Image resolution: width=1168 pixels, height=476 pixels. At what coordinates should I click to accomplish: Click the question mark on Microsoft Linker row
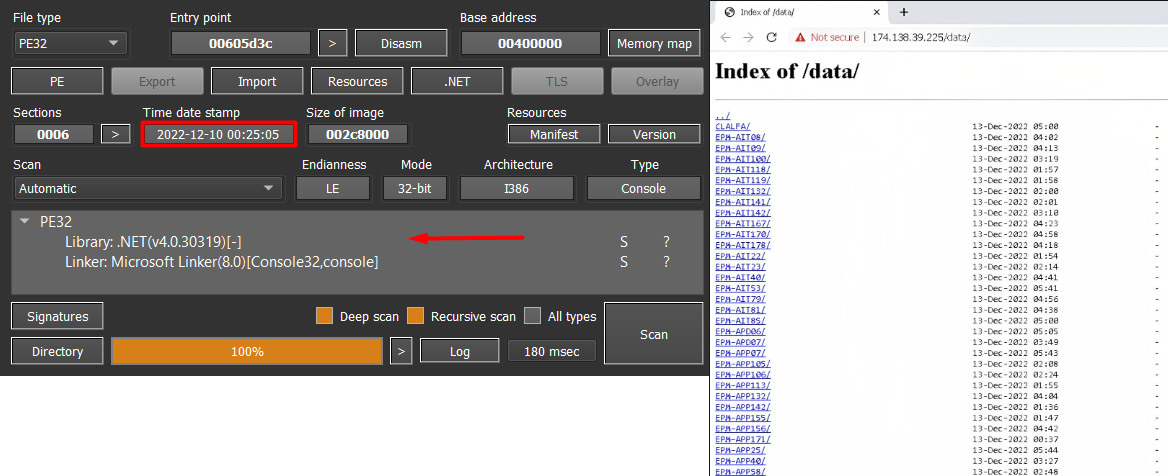pos(666,262)
